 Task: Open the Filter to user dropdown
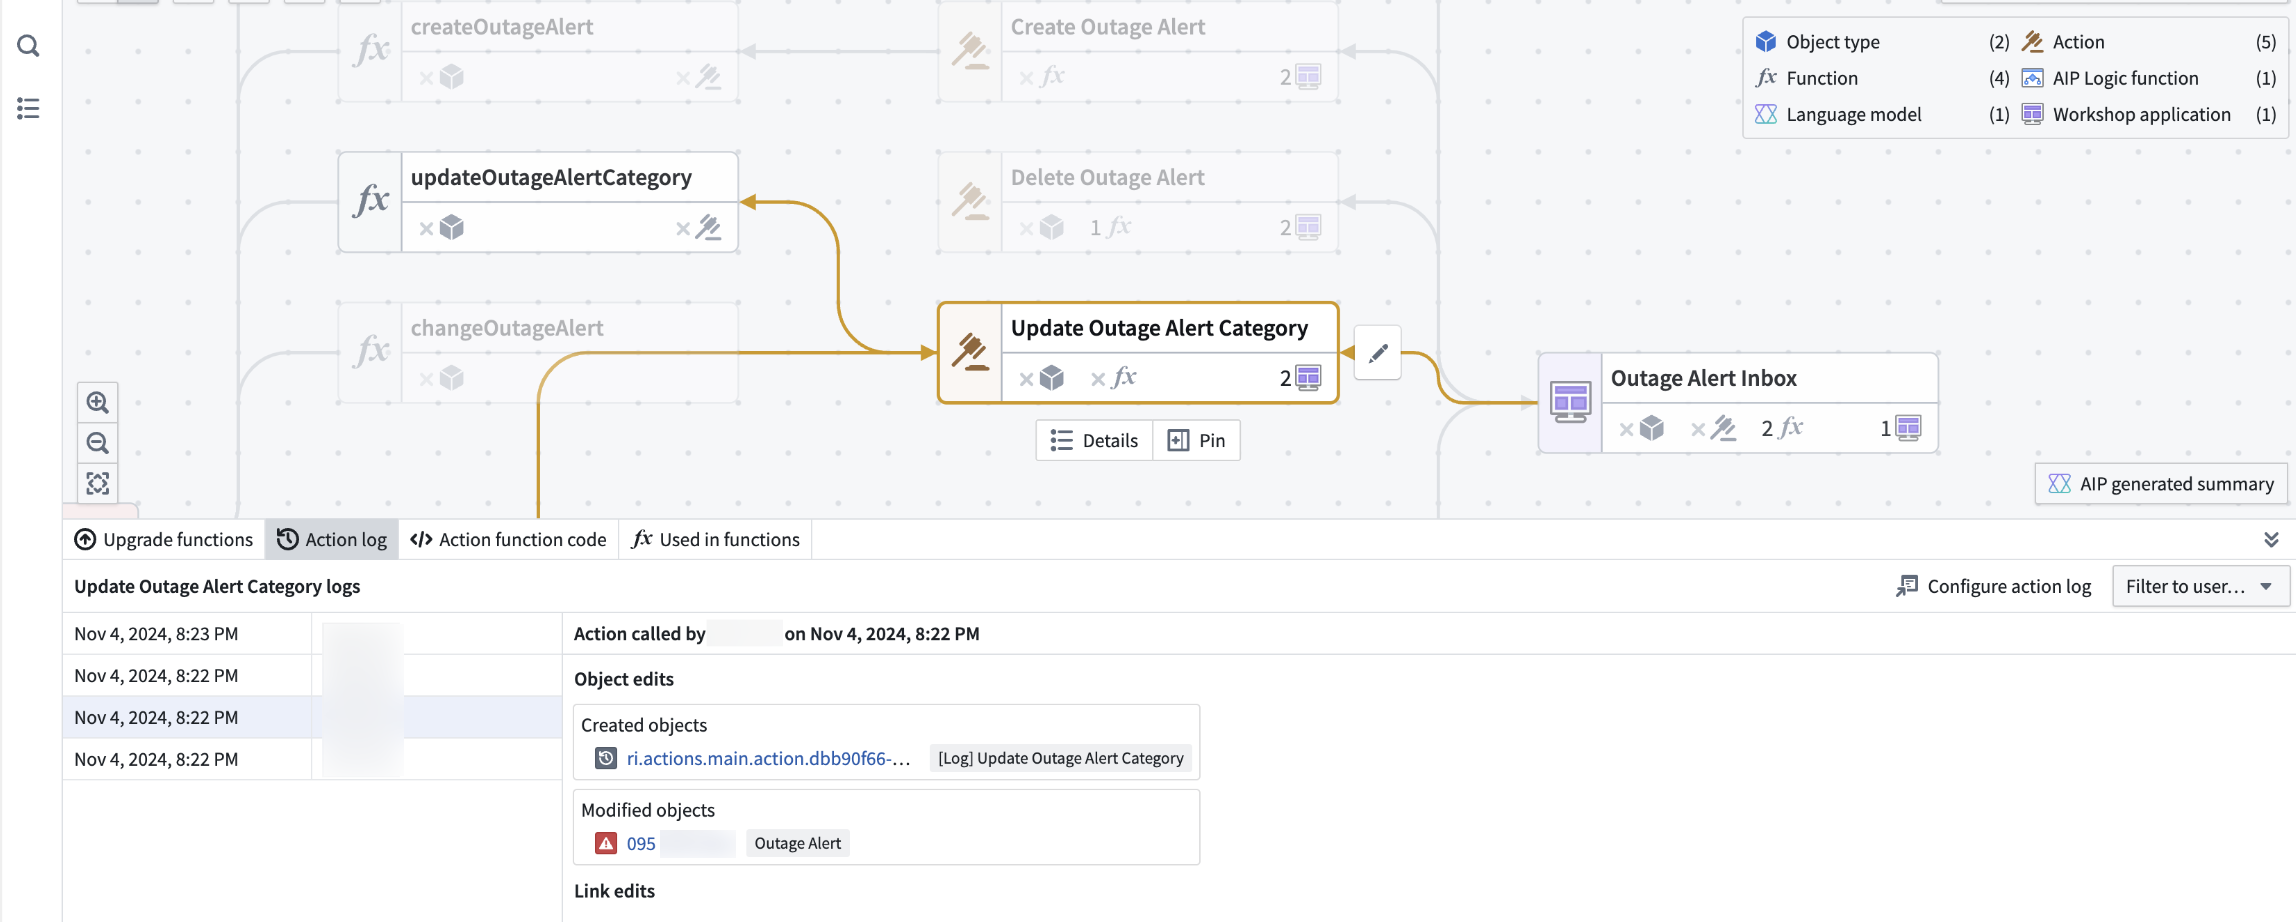[2200, 586]
